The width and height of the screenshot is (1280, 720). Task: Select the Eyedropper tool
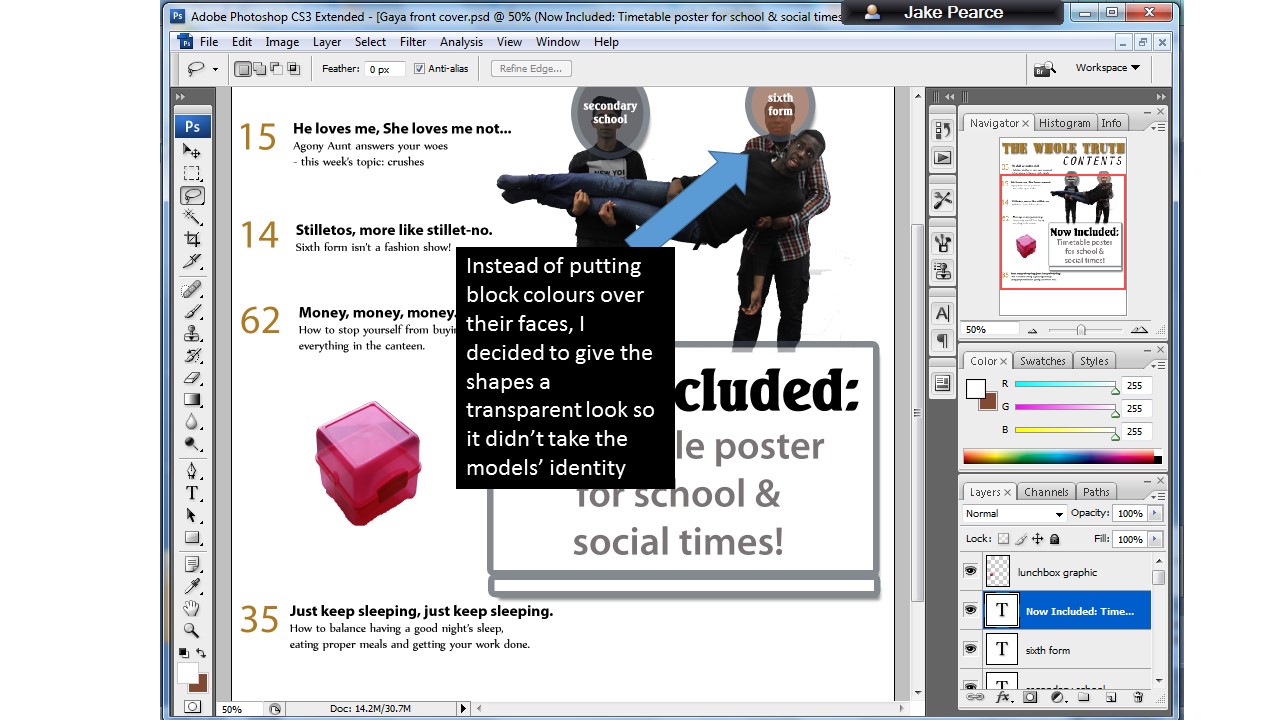(x=192, y=587)
